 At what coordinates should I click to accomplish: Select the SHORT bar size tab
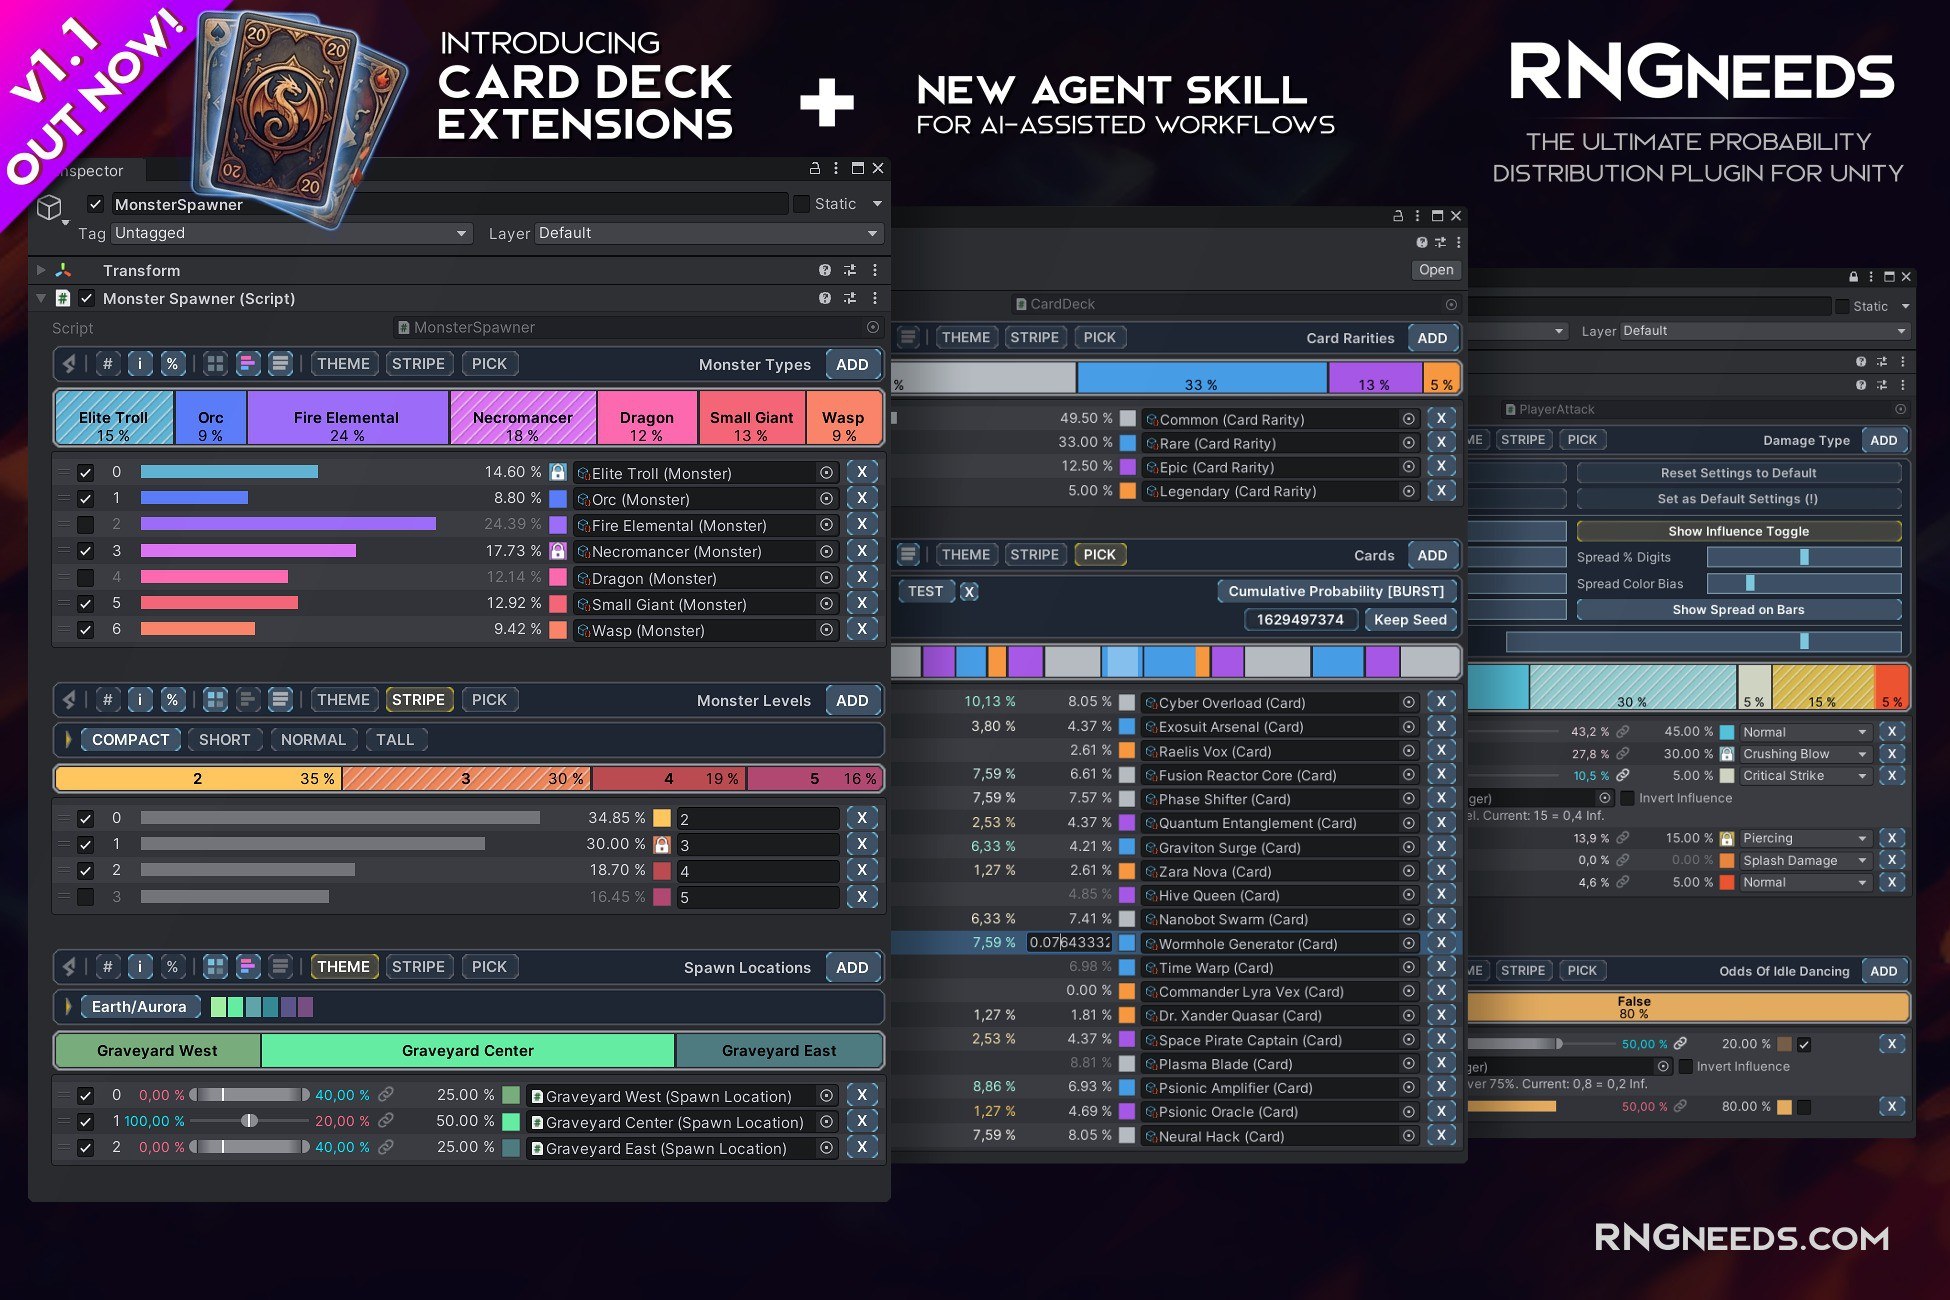click(x=225, y=739)
